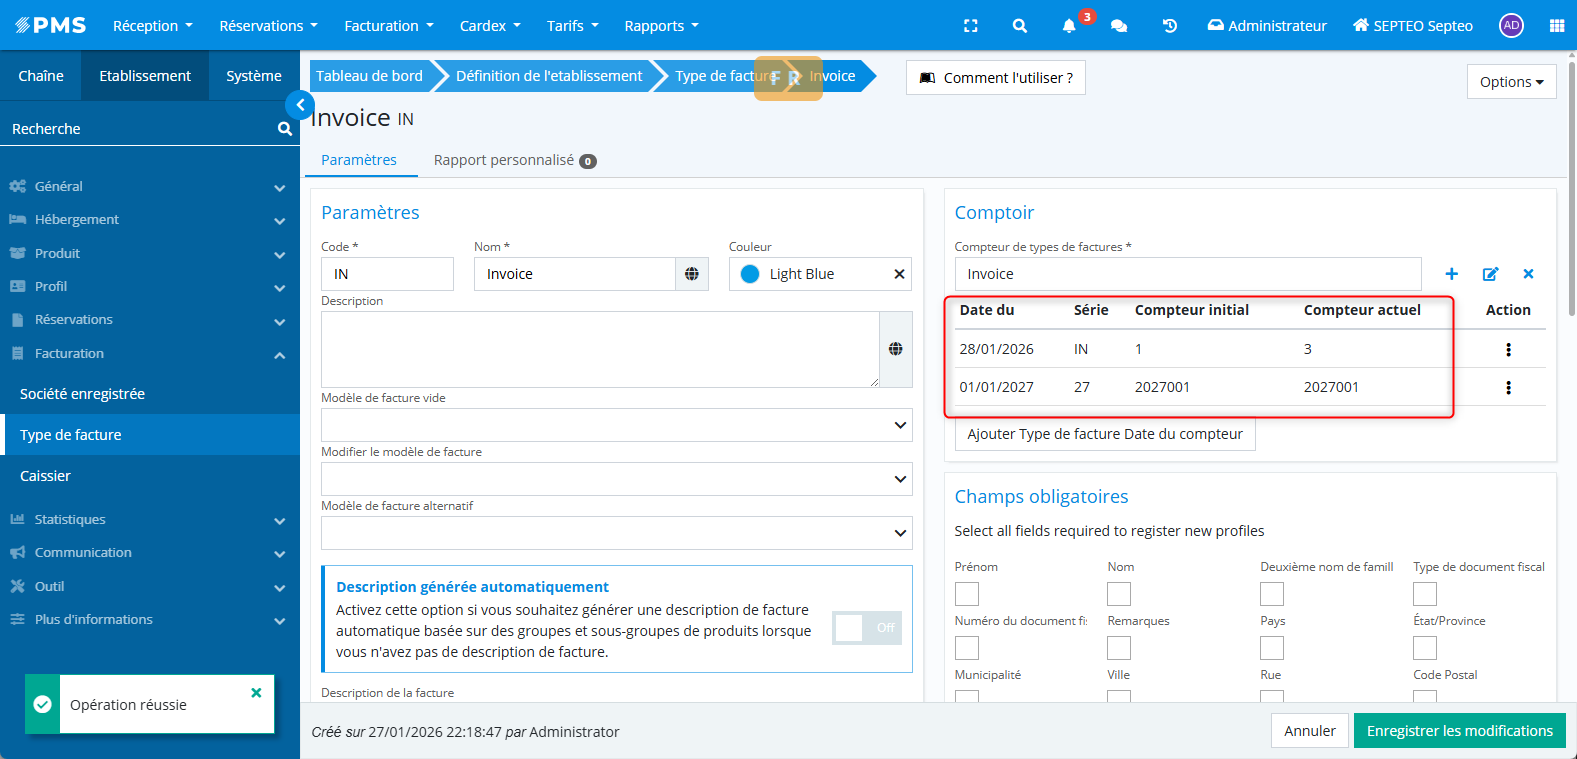The image size is (1577, 759).
Task: Open the chat messages icon
Action: pyautogui.click(x=1119, y=26)
